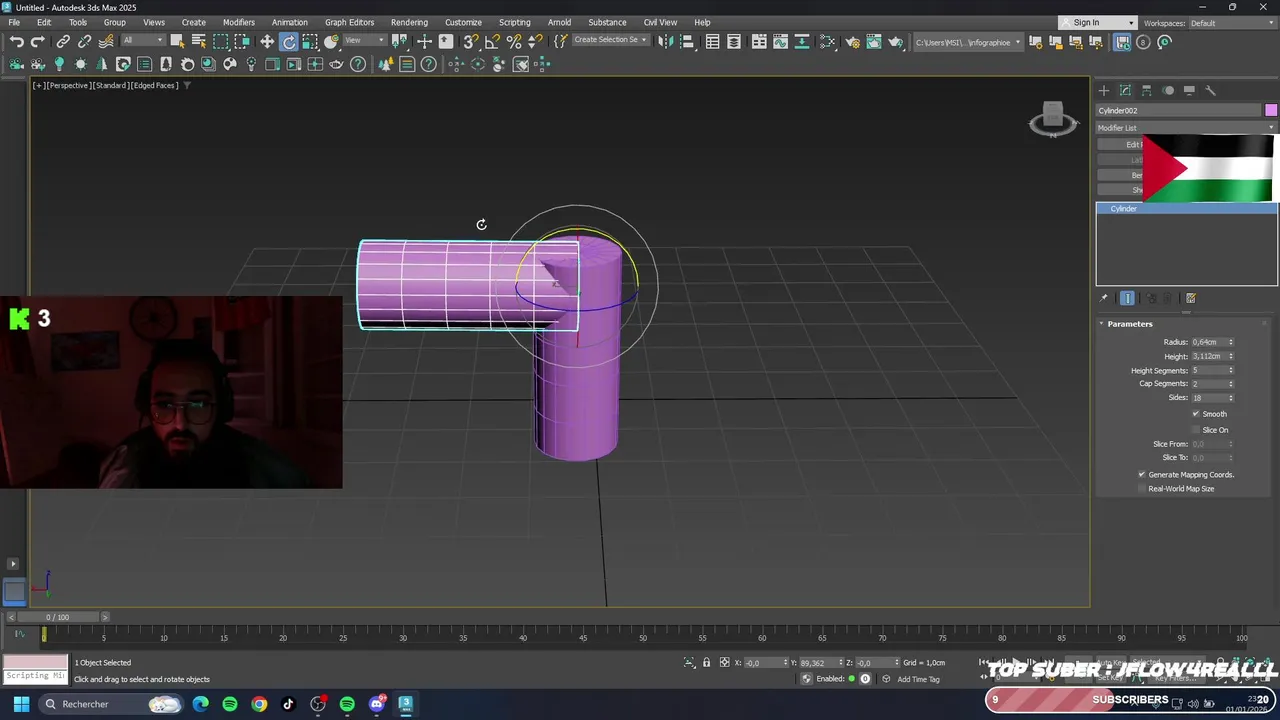Viewport: 1280px width, 720px height.
Task: Toggle the selection lock padlock icon
Action: [x=706, y=662]
